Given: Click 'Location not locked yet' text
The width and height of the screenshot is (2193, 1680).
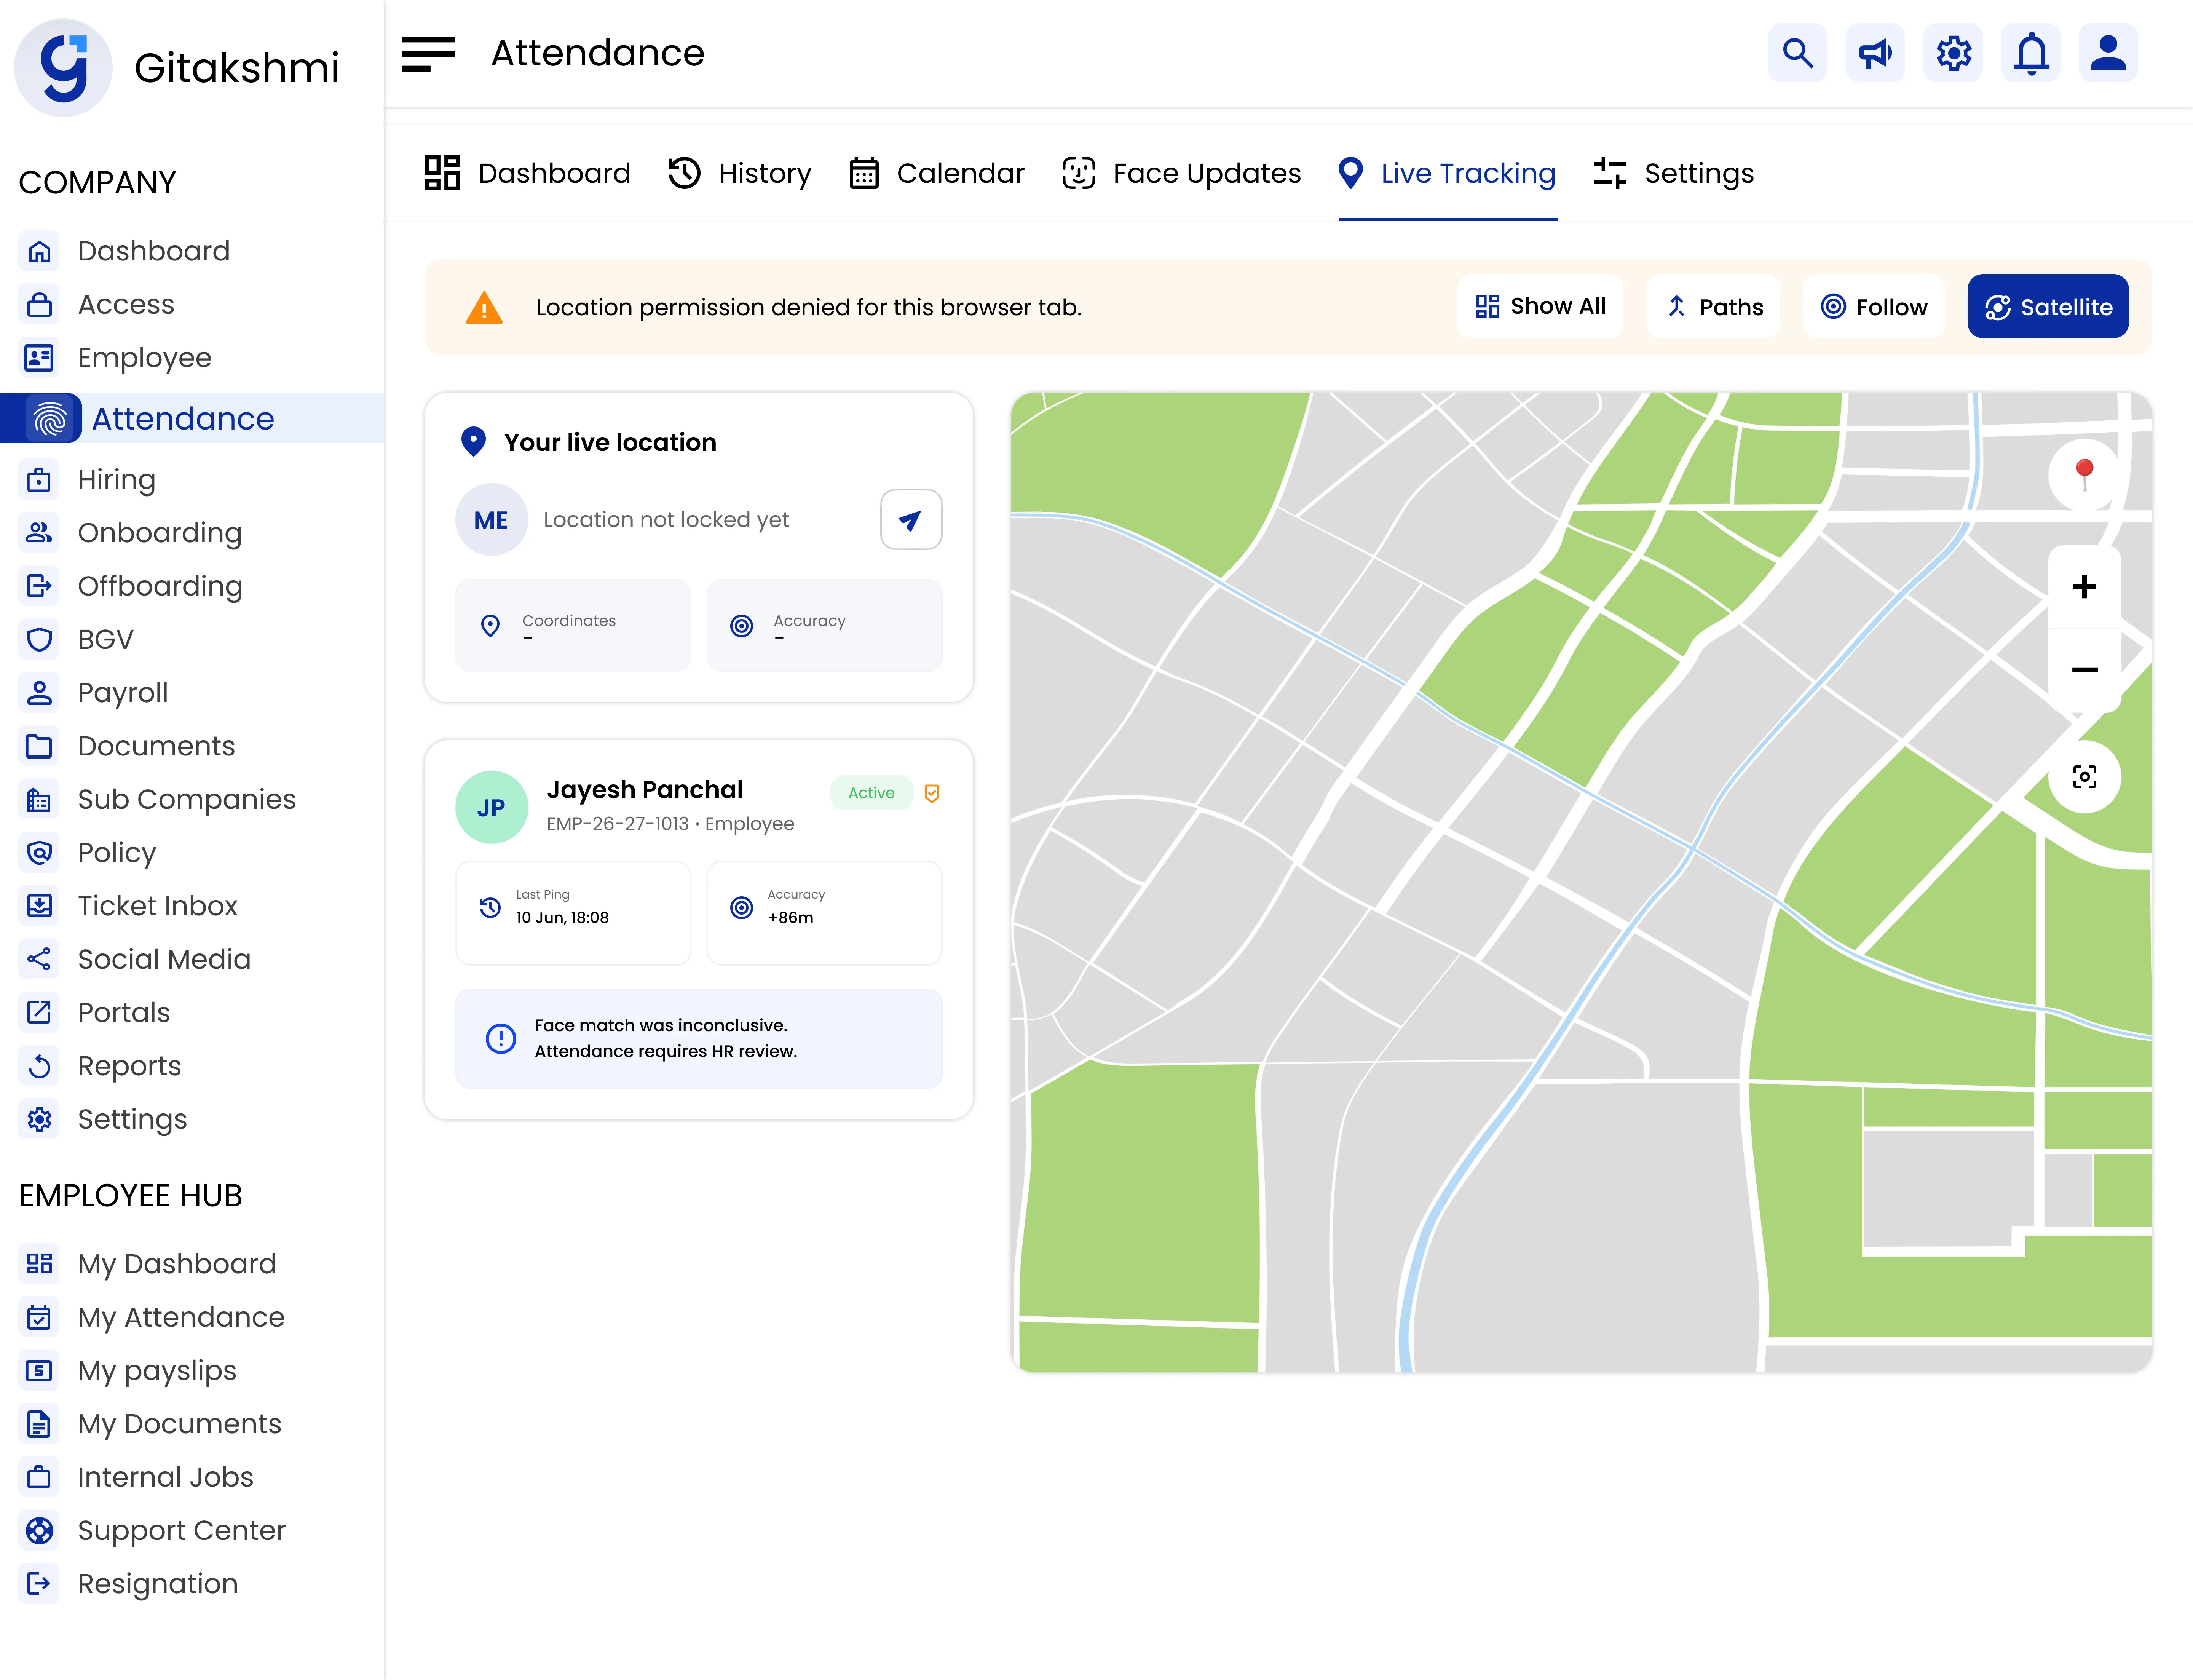Looking at the screenshot, I should 666,520.
